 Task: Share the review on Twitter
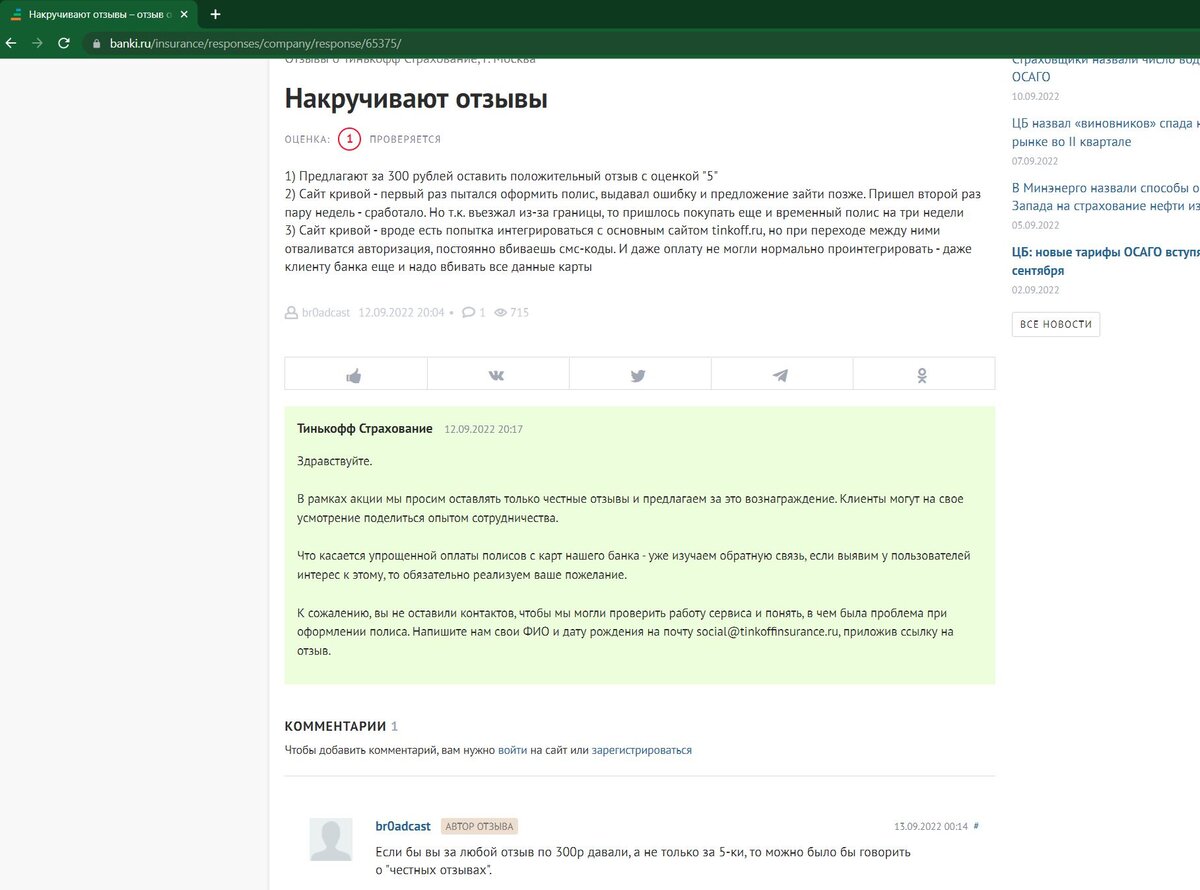click(640, 374)
